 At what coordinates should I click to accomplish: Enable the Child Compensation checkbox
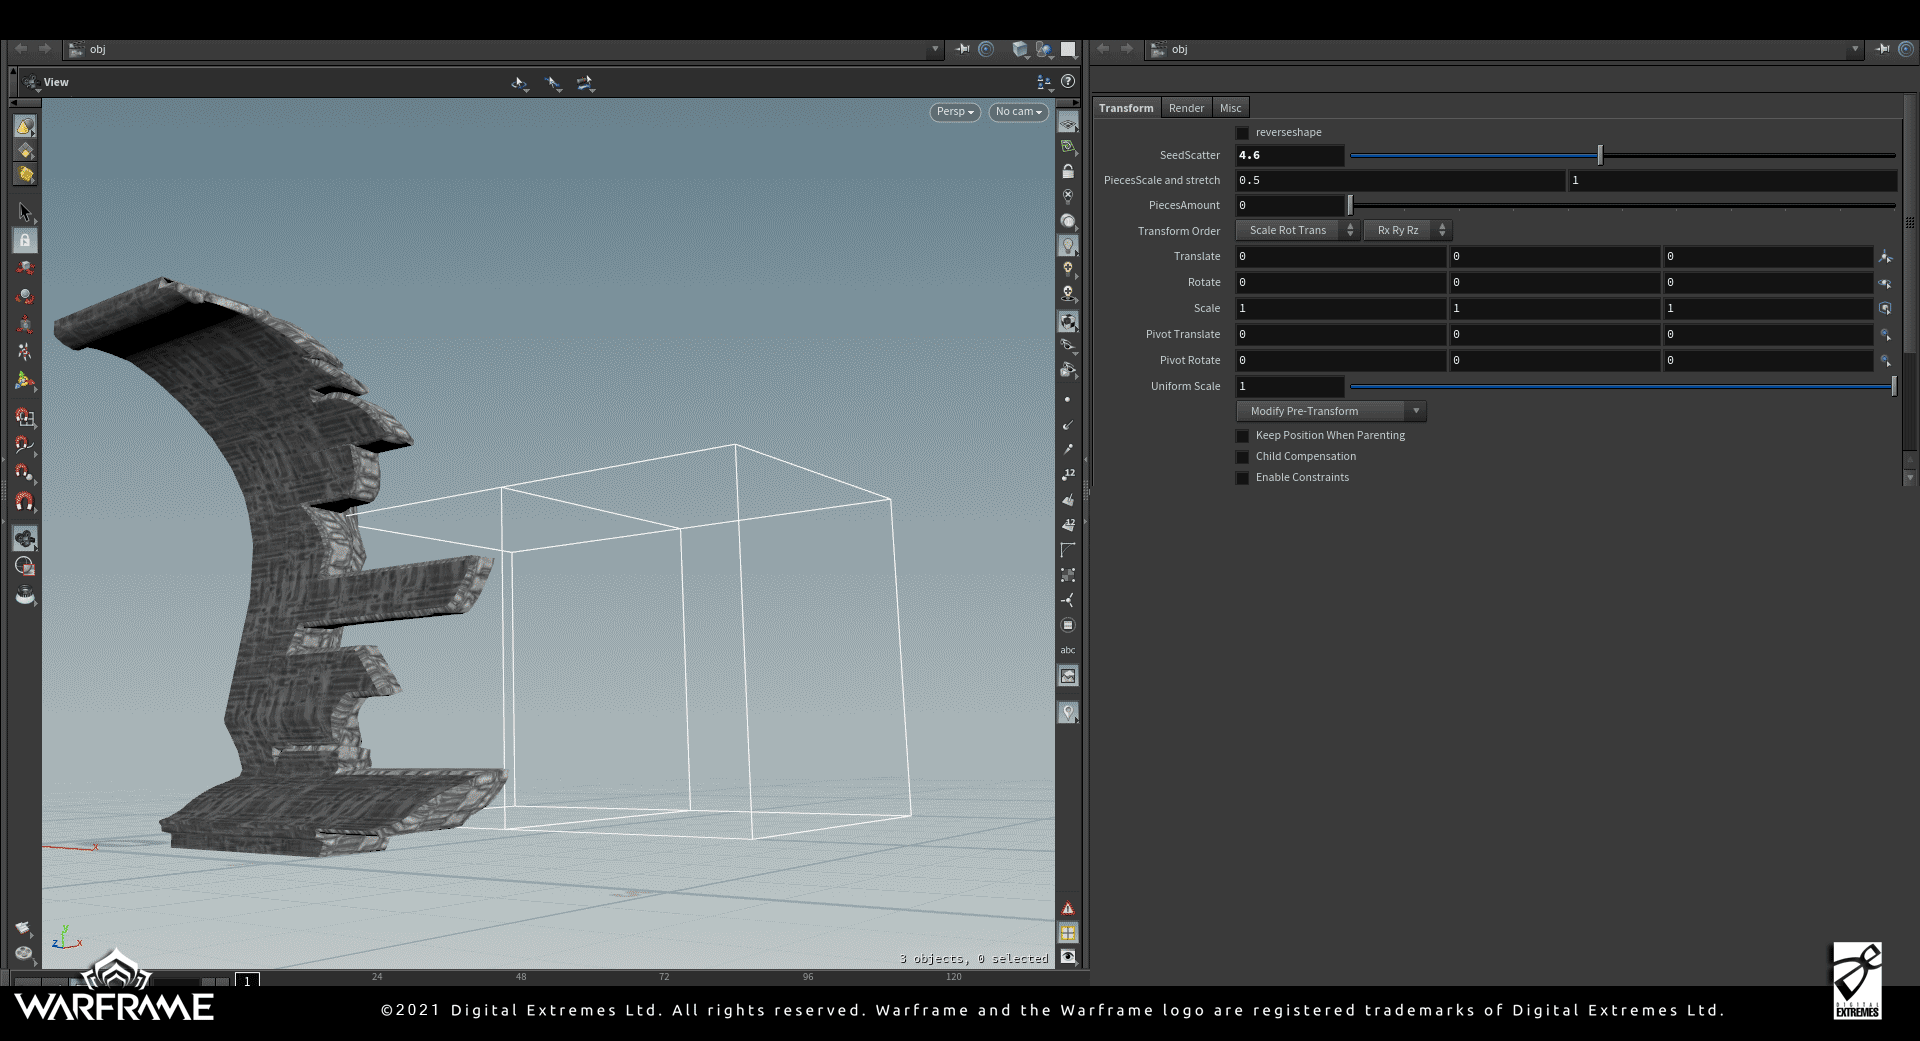click(1243, 457)
